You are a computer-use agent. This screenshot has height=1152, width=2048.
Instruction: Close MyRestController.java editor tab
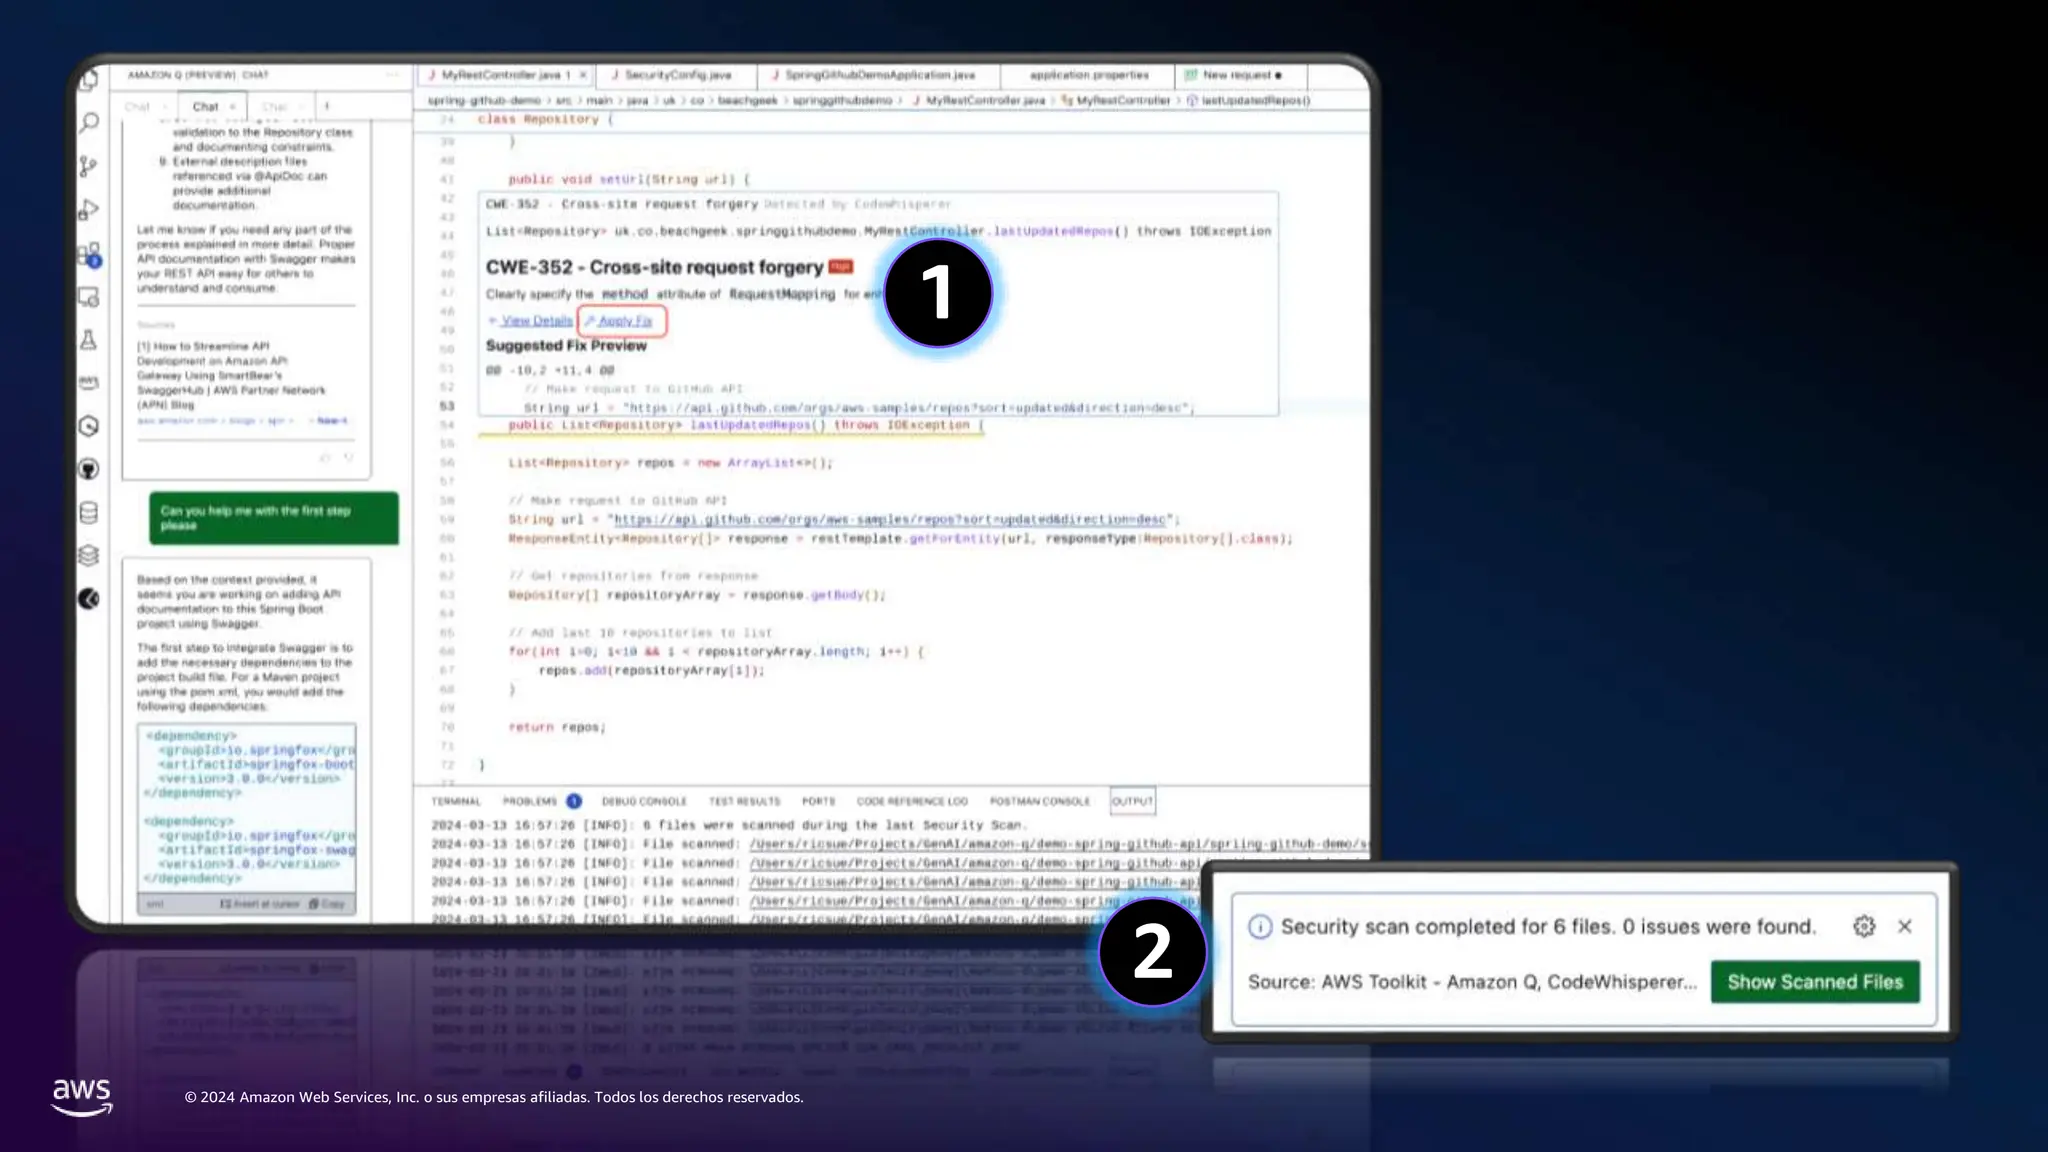[583, 75]
